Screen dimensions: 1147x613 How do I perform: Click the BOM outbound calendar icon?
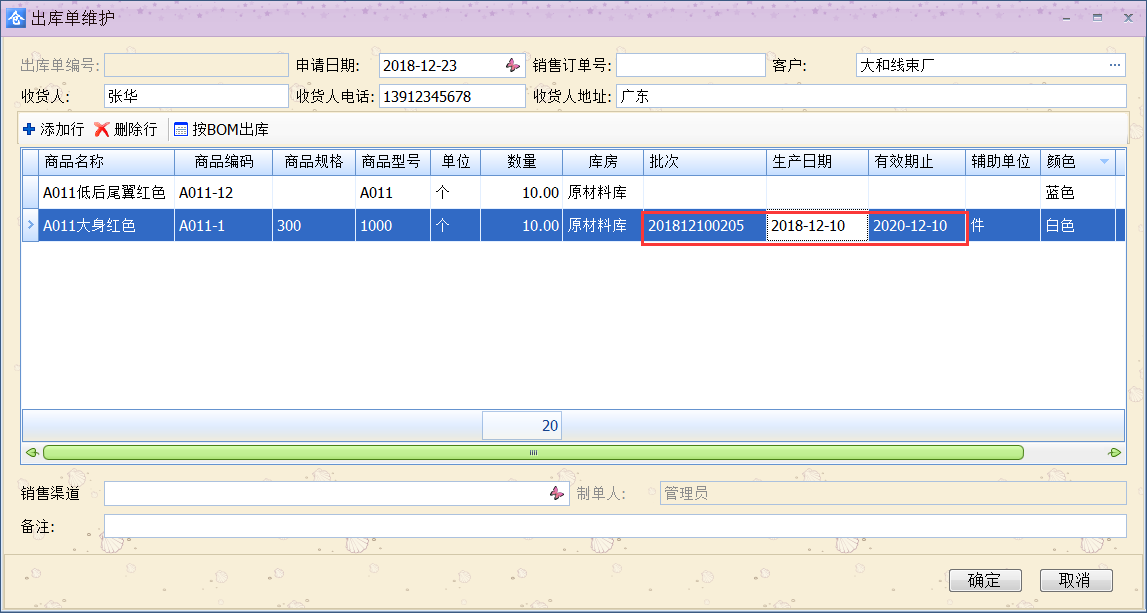pyautogui.click(x=180, y=130)
